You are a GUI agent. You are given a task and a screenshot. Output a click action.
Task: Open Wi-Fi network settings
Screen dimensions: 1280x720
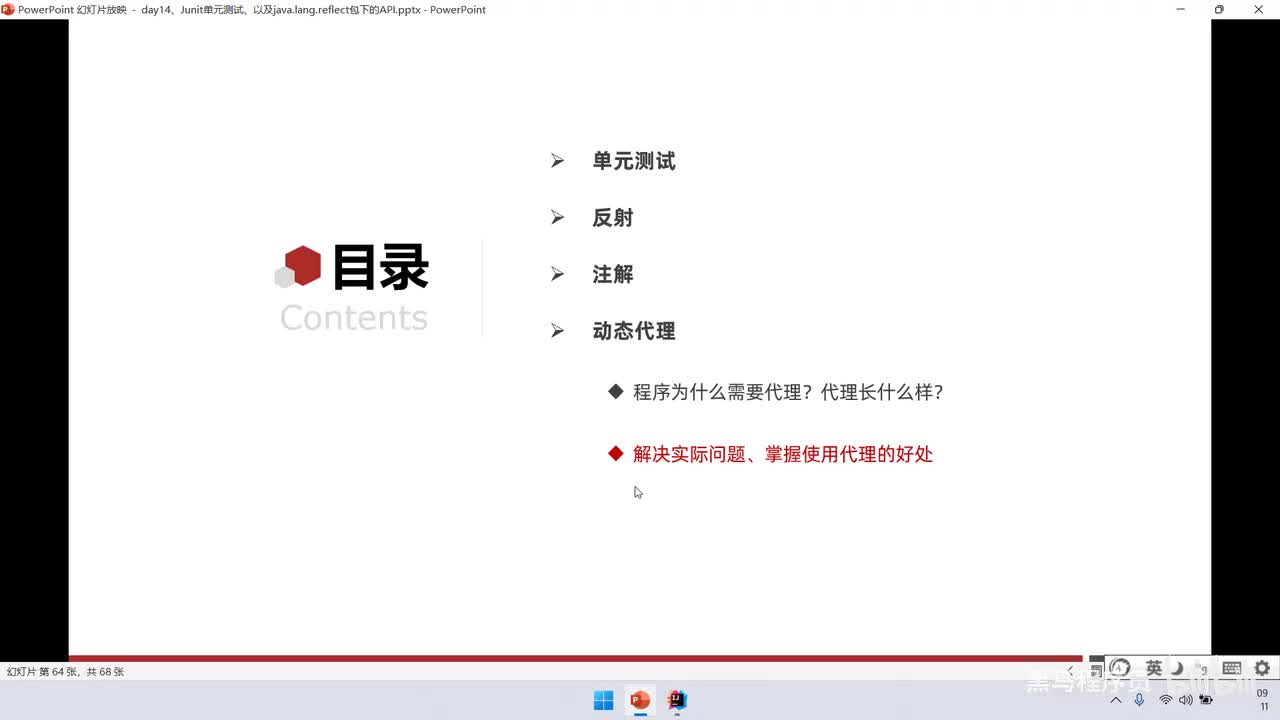[x=1165, y=700]
